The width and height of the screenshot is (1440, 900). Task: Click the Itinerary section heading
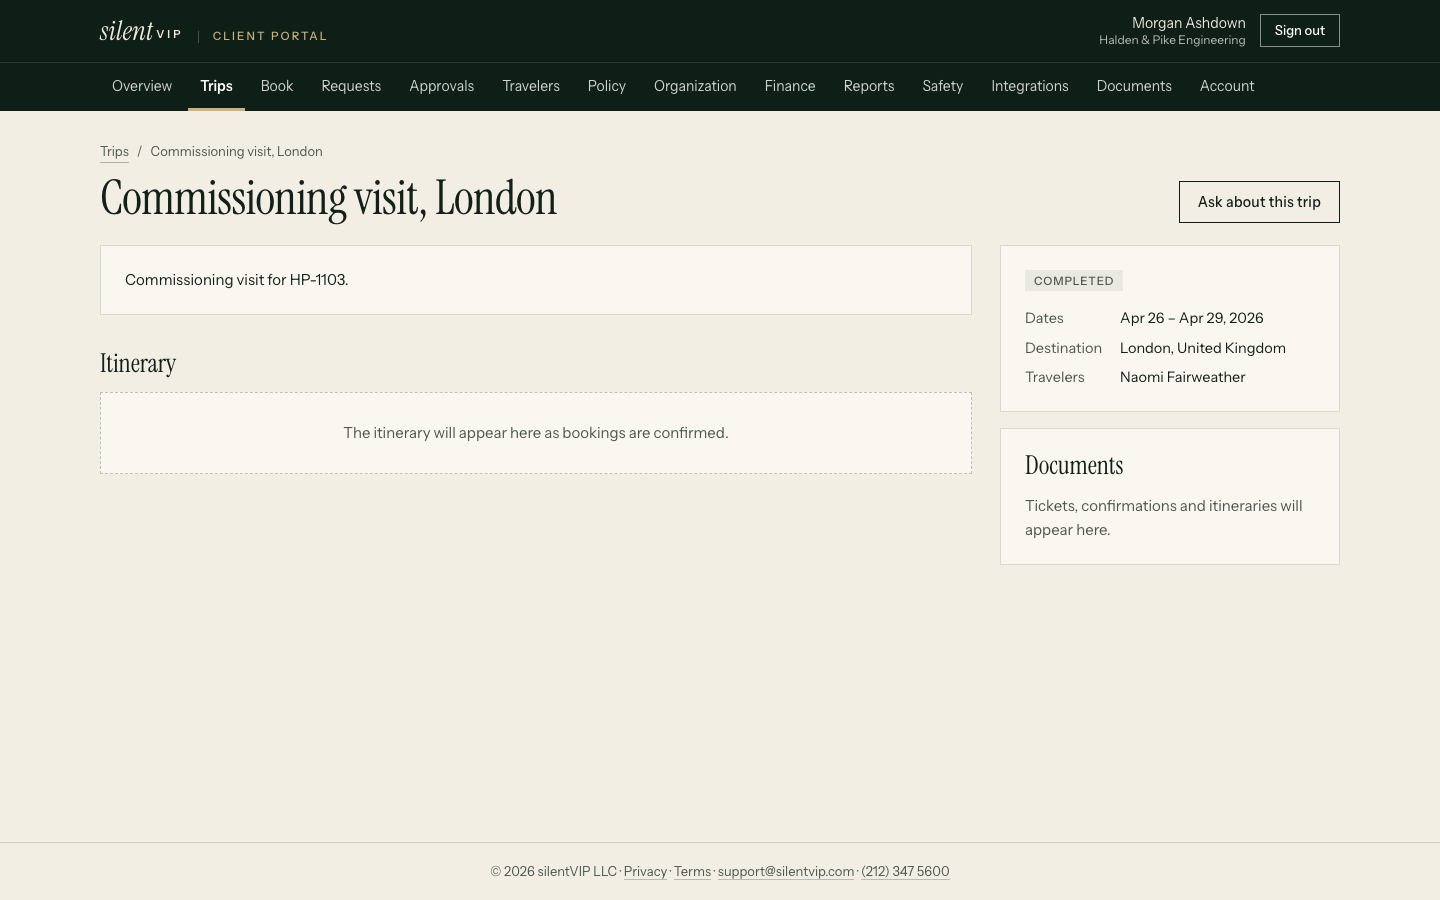pyautogui.click(x=138, y=363)
